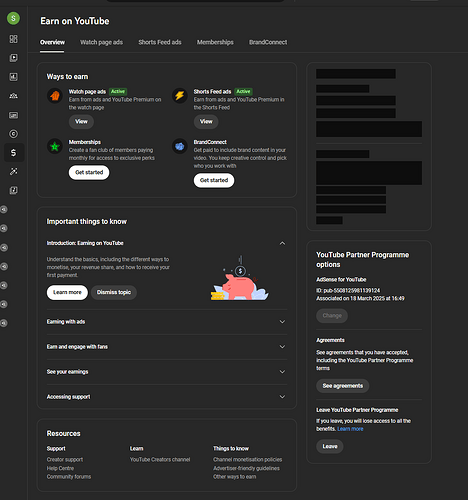Click View under Watch page ads
The height and width of the screenshot is (500, 468).
pyautogui.click(x=81, y=121)
